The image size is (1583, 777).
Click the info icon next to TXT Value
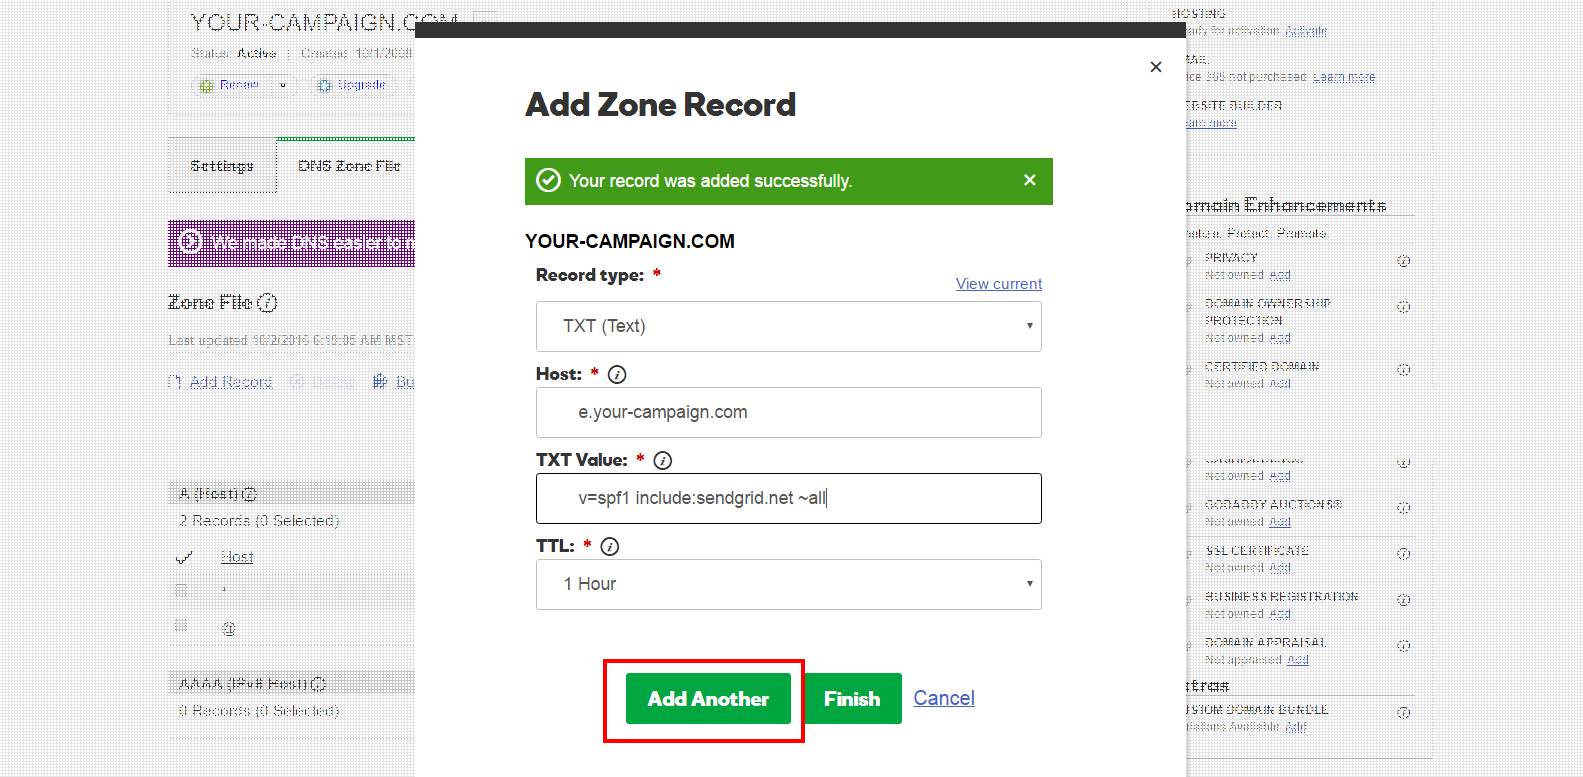pos(663,461)
